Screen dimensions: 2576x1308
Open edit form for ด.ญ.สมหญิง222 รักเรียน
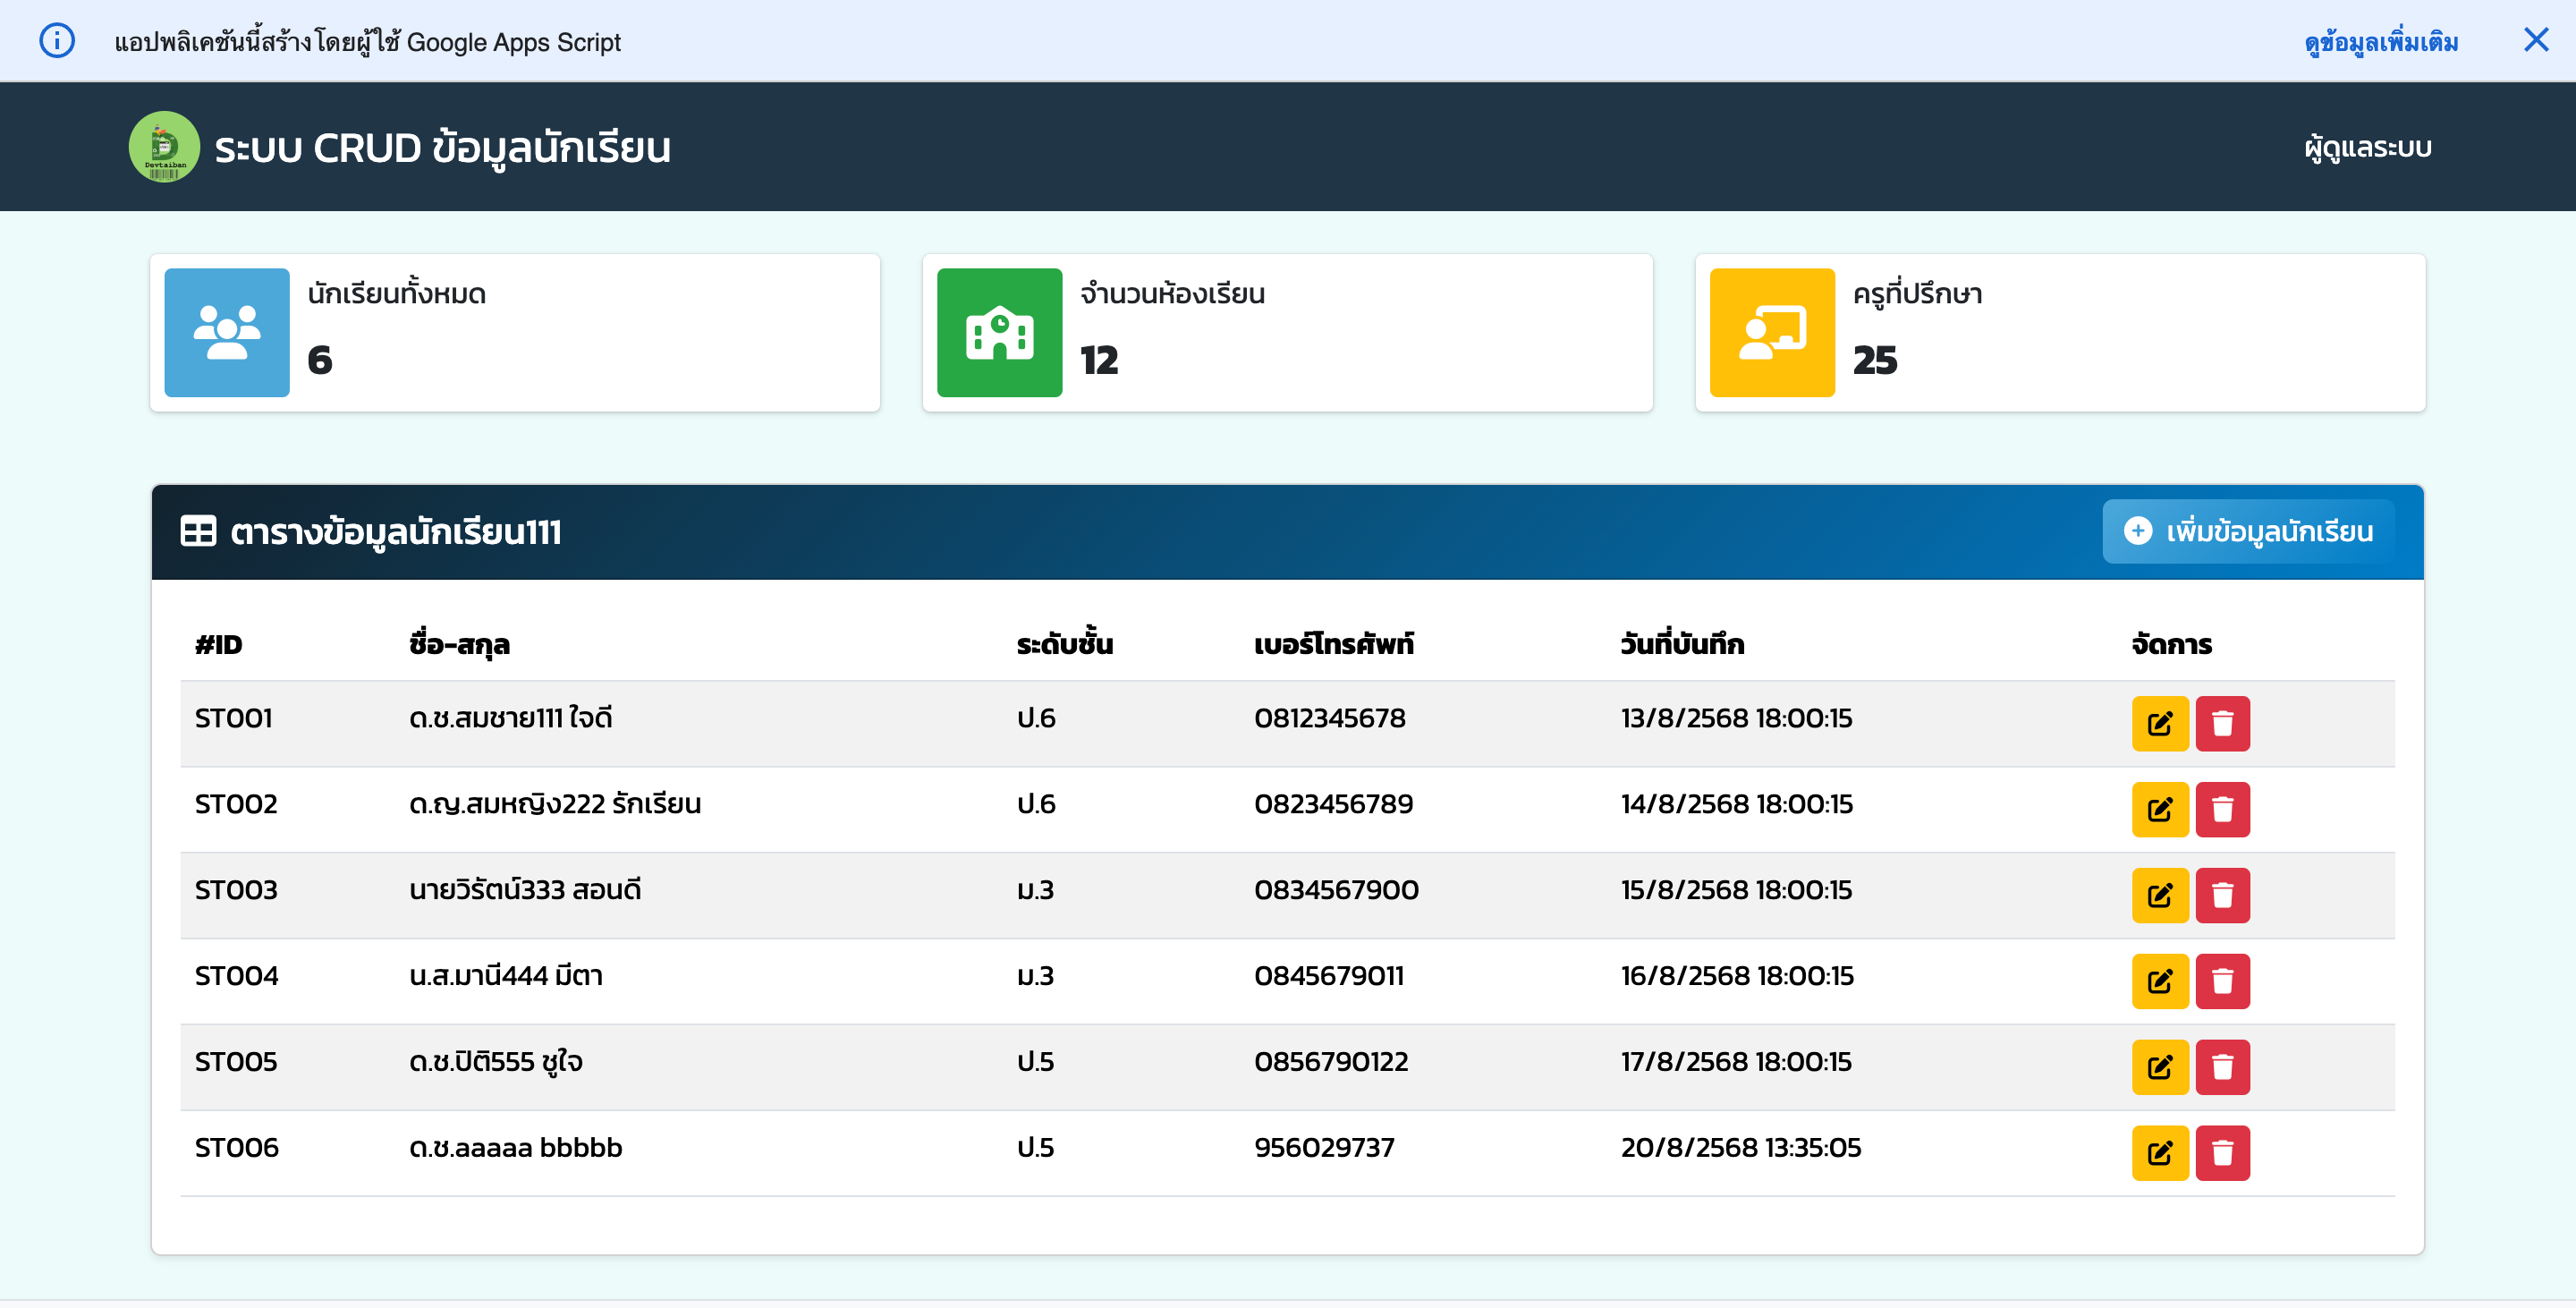(x=2159, y=809)
